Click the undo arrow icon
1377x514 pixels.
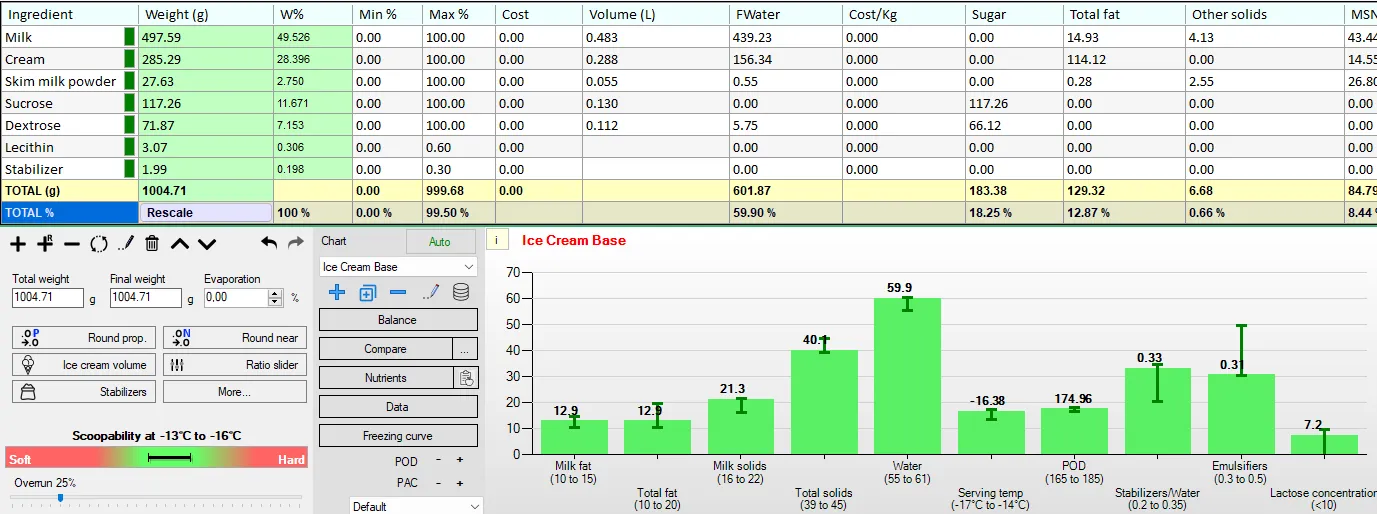pyautogui.click(x=268, y=243)
